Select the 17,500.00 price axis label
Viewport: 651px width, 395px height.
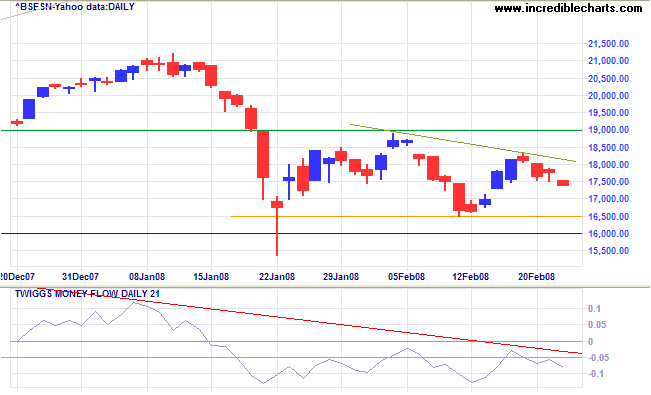[x=608, y=182]
